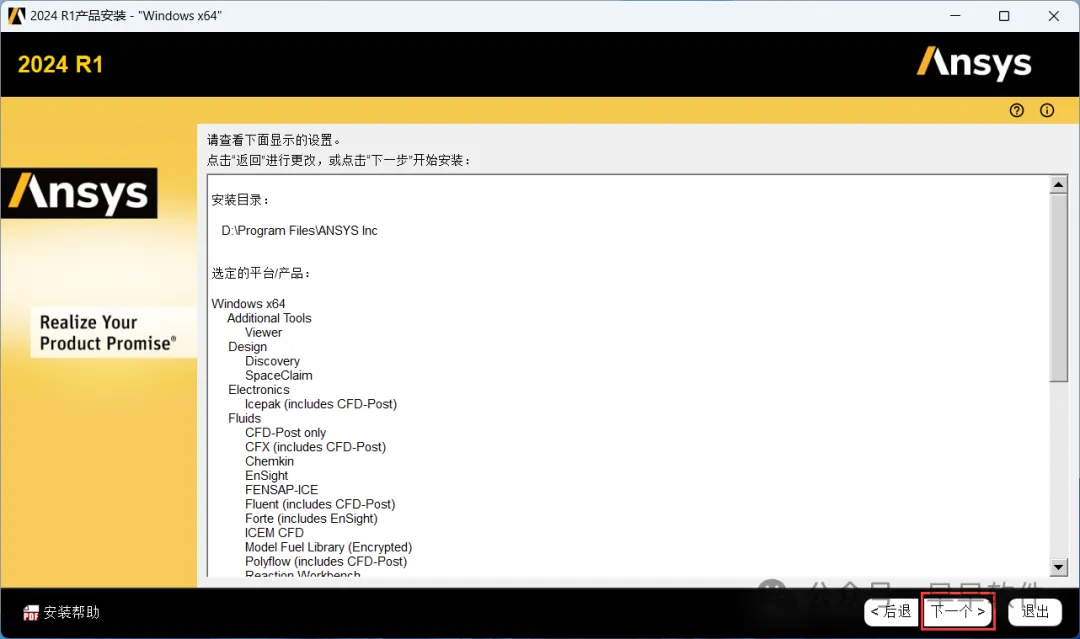The height and width of the screenshot is (639, 1080).
Task: Open the information icon
Action: [1047, 110]
